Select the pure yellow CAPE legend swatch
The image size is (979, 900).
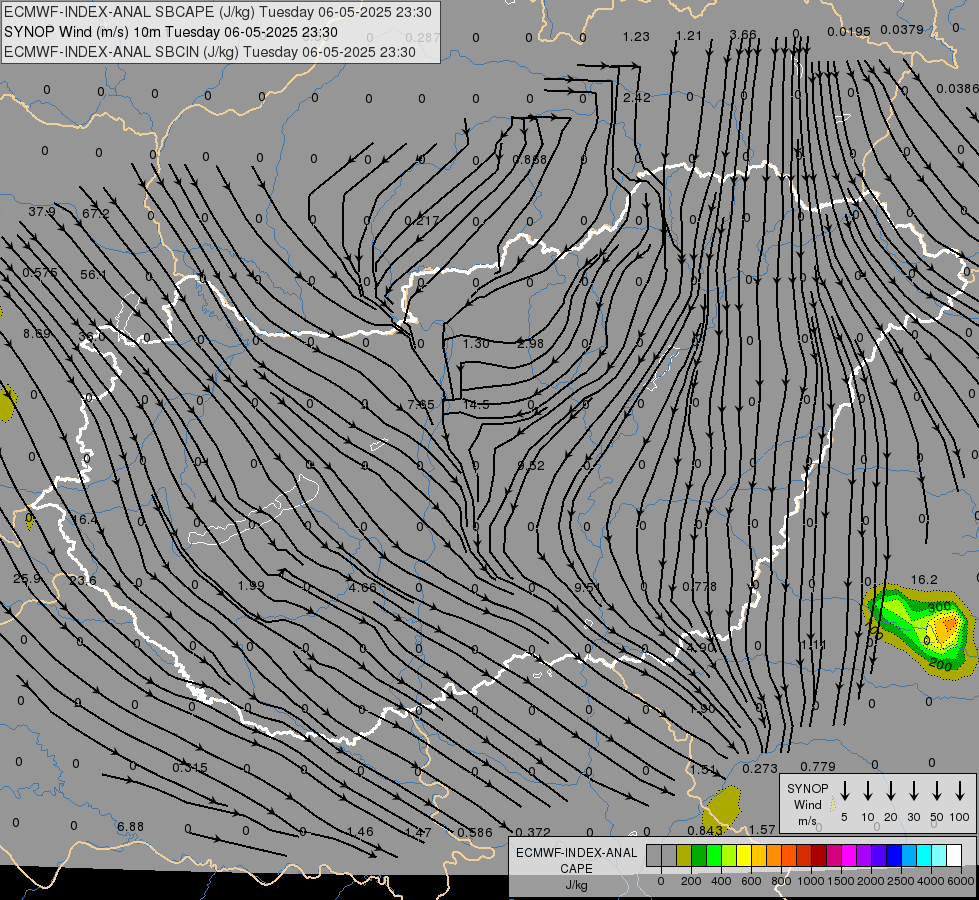(744, 855)
